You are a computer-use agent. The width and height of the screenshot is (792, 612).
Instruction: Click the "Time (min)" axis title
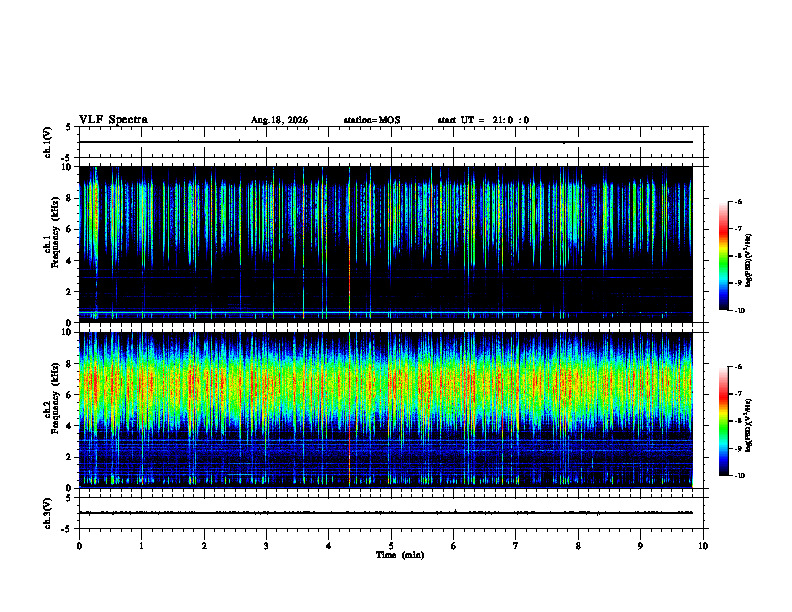pos(400,555)
